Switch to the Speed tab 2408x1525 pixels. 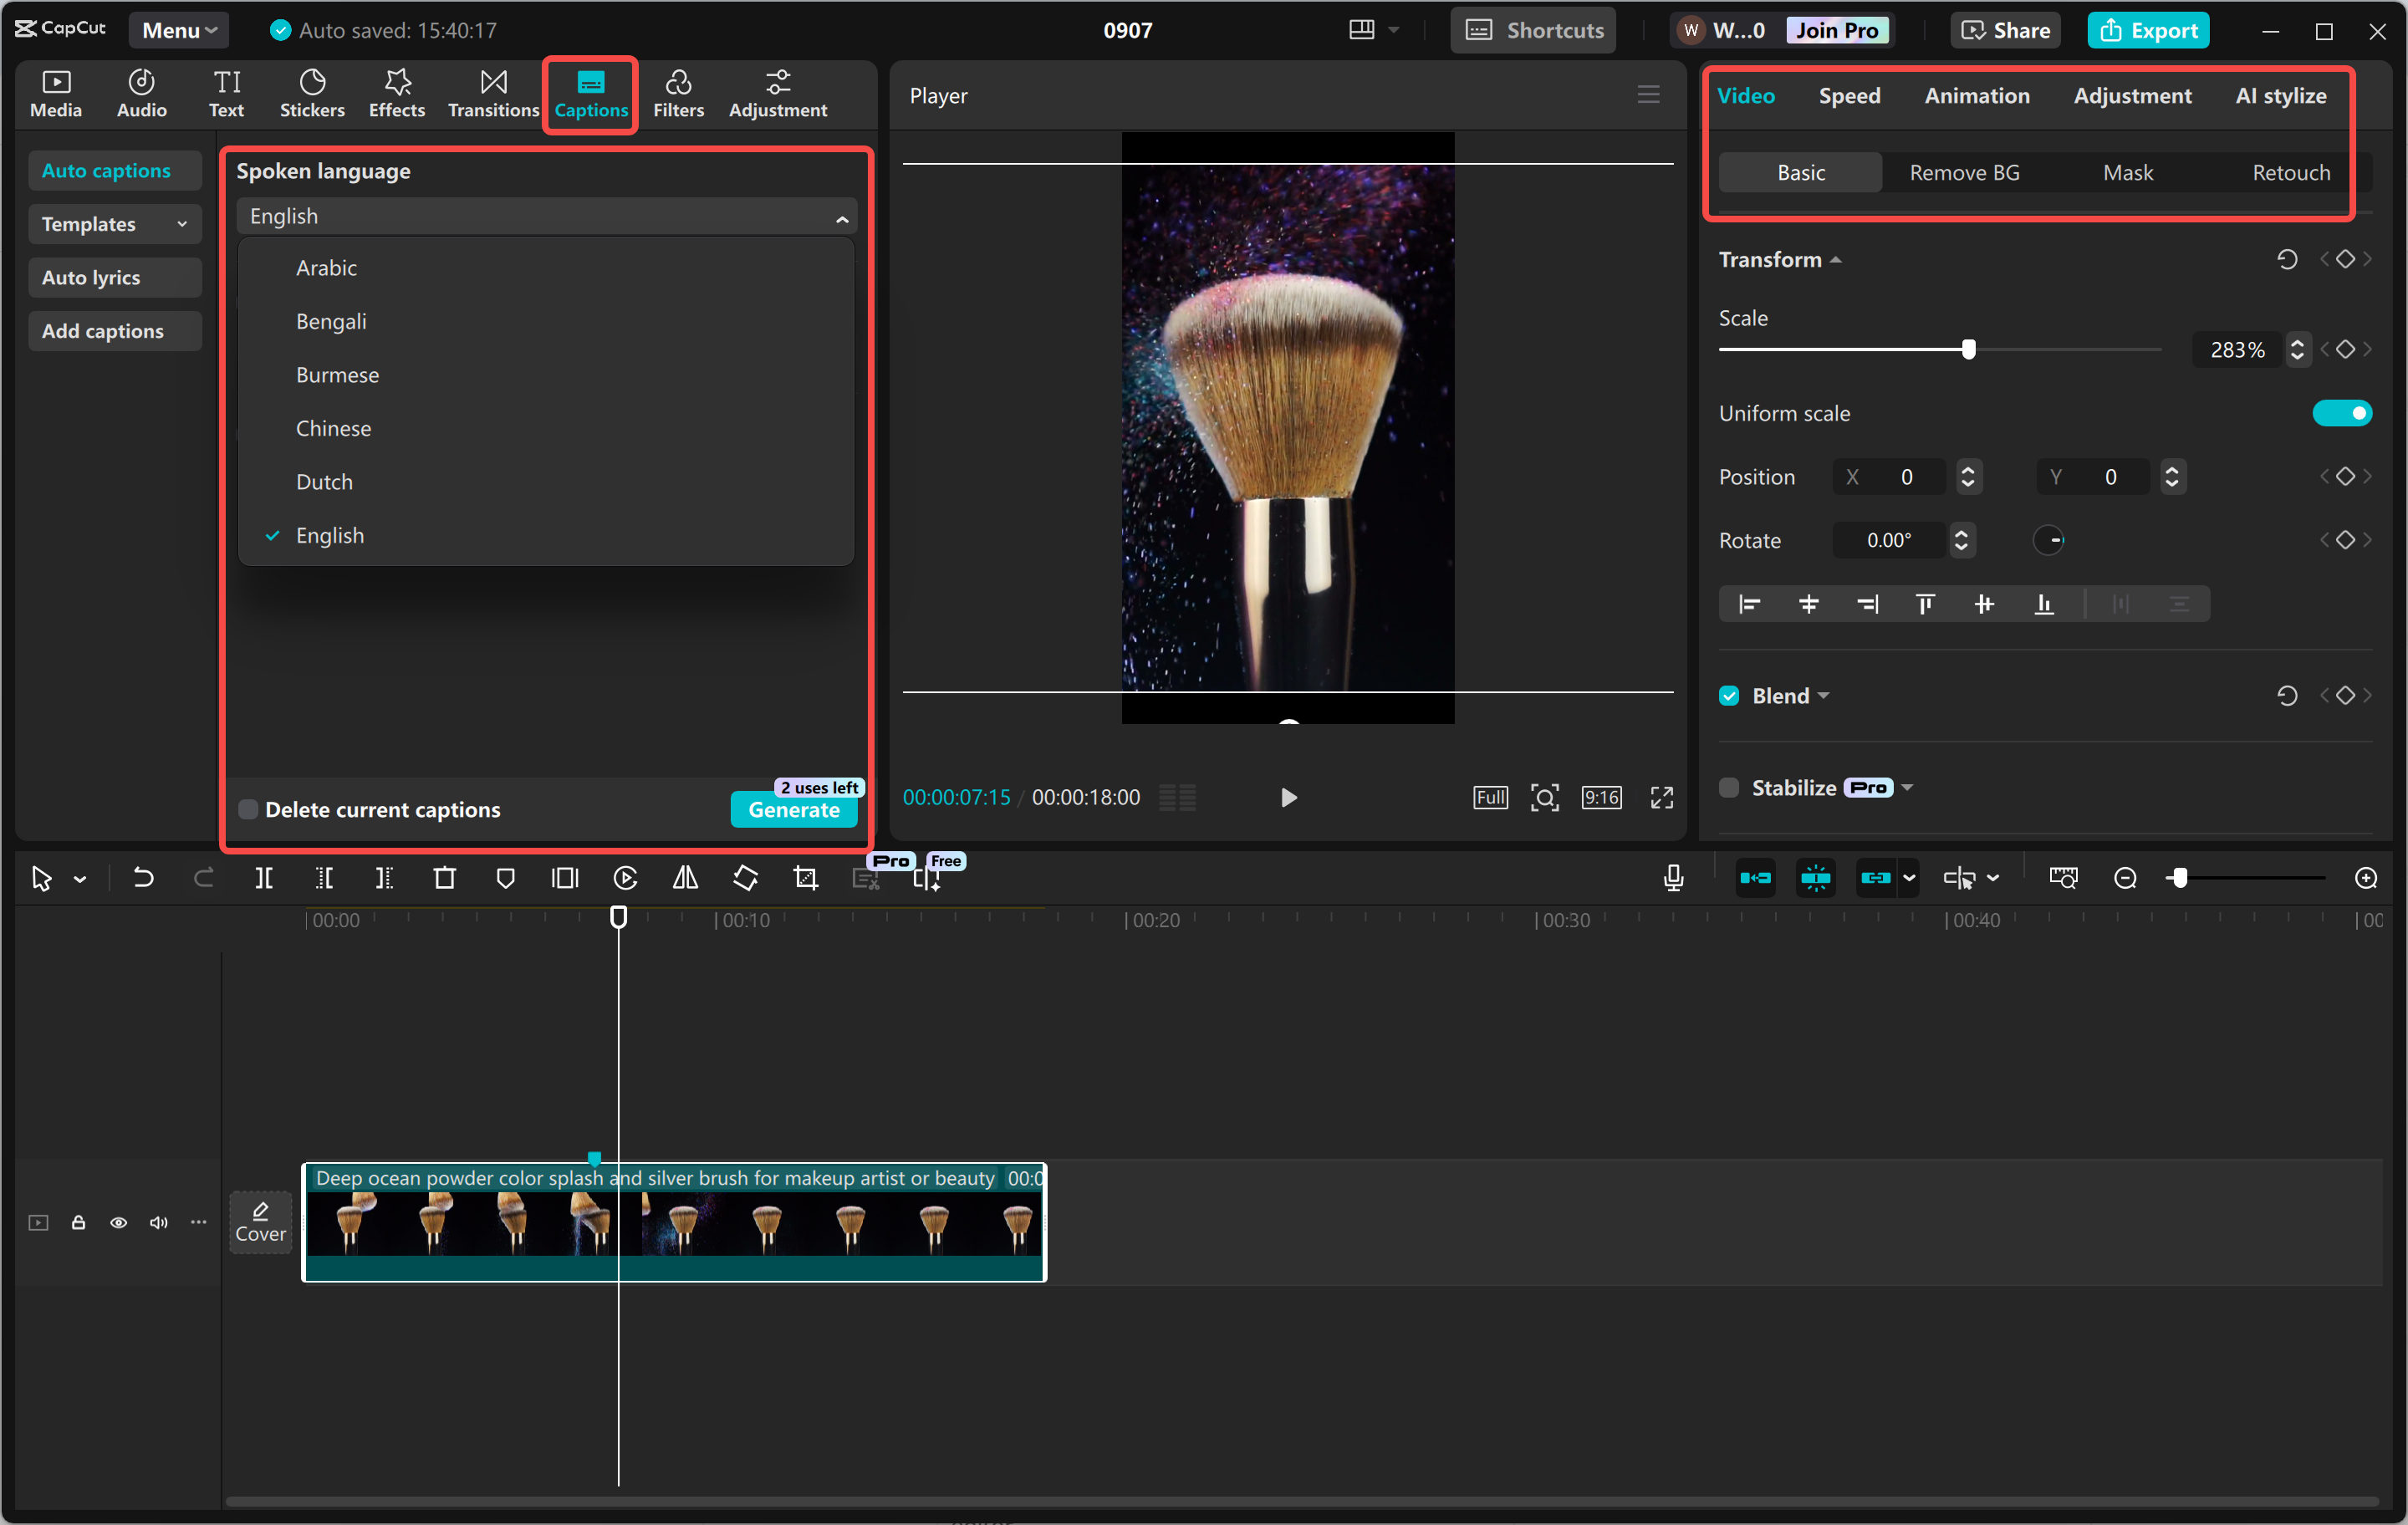click(x=1849, y=96)
